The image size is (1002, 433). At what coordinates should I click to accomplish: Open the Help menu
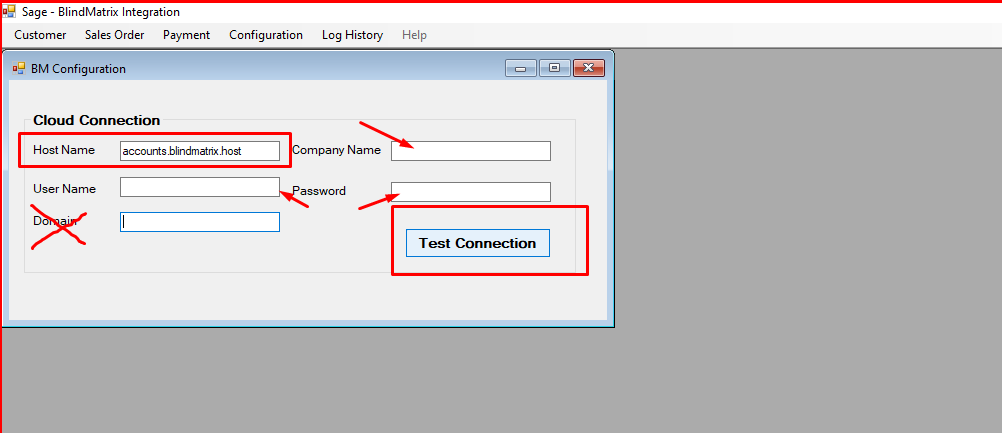tap(414, 35)
